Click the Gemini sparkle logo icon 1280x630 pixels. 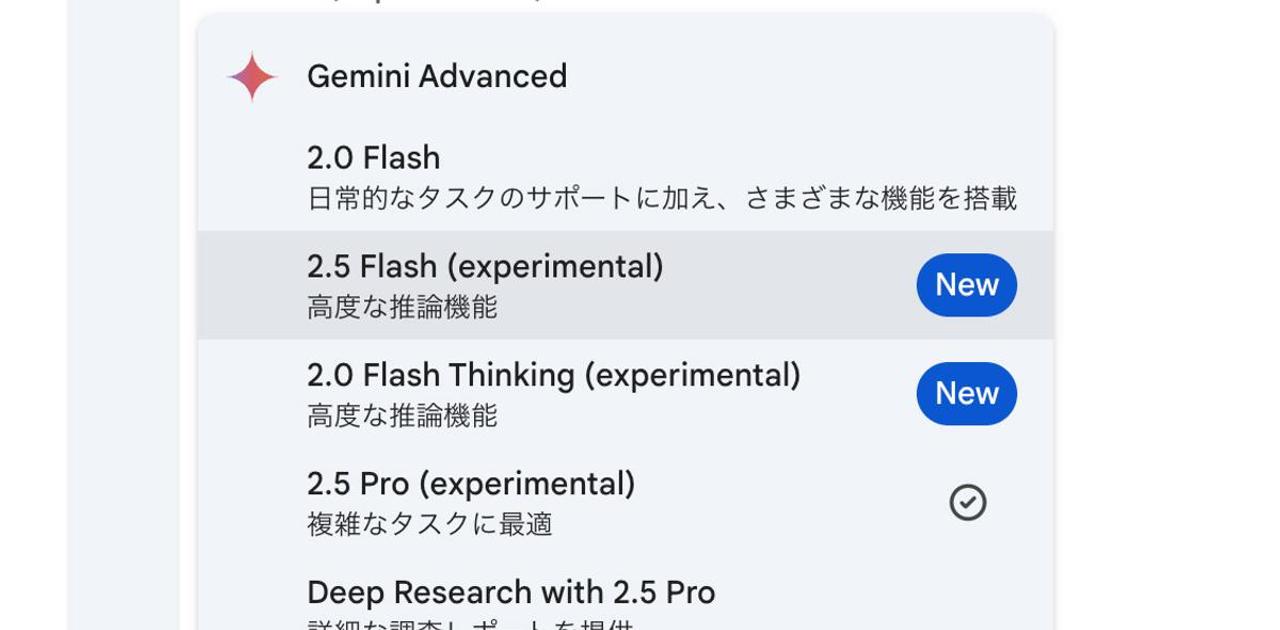(251, 77)
